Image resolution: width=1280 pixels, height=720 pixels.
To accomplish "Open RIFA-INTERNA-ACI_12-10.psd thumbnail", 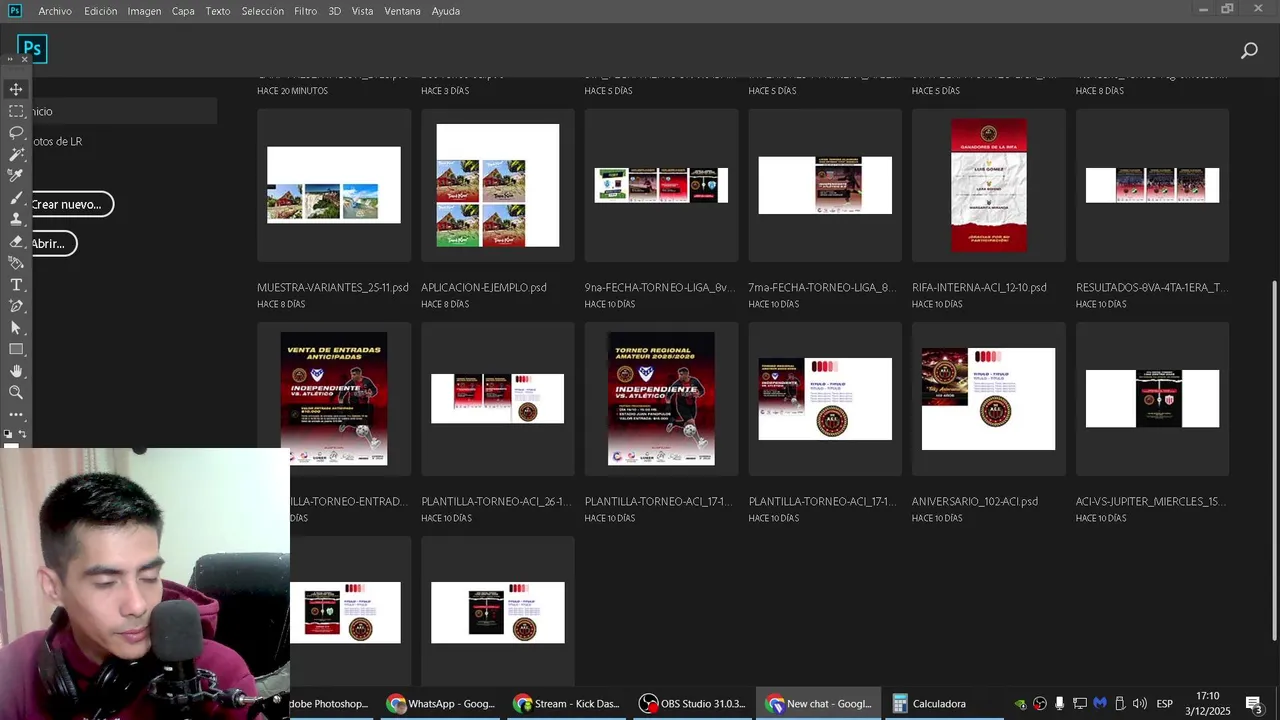I will click(989, 185).
